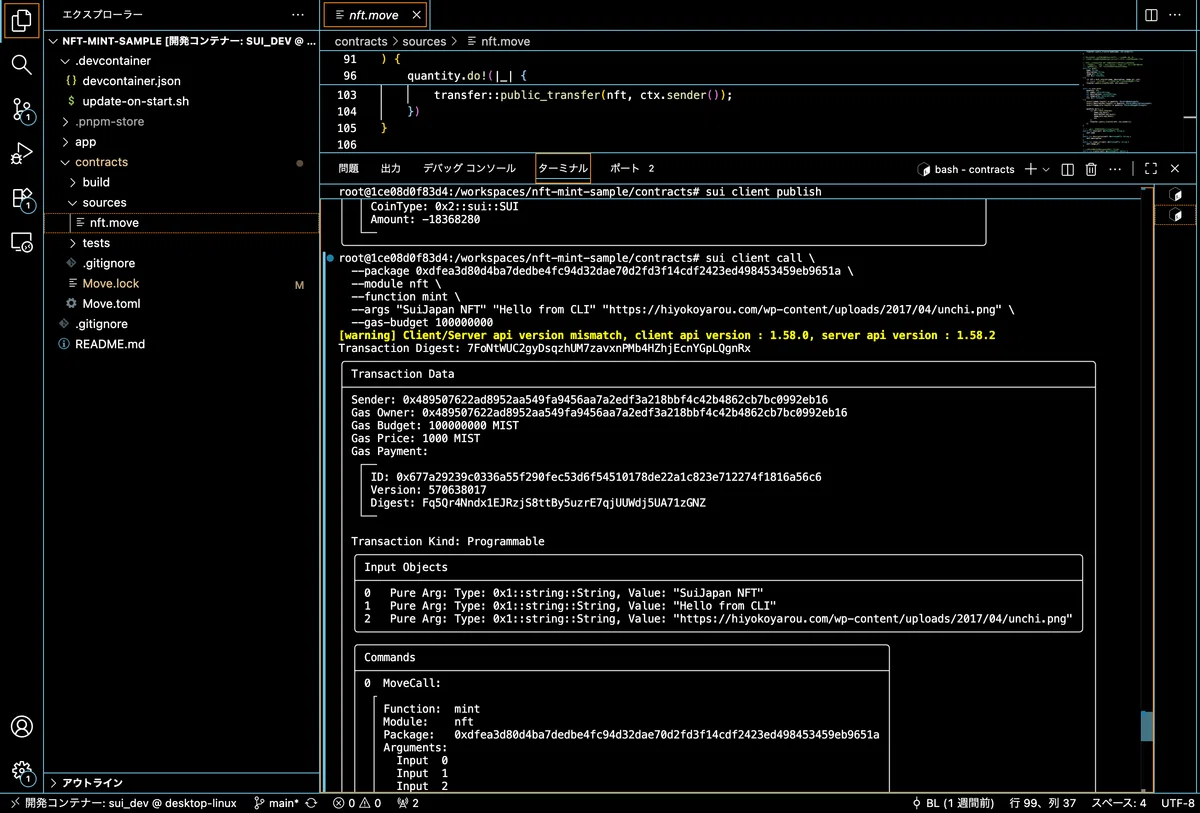Viewport: 1200px width, 813px height.
Task: Click the dev container remote status indicator
Action: 121,803
